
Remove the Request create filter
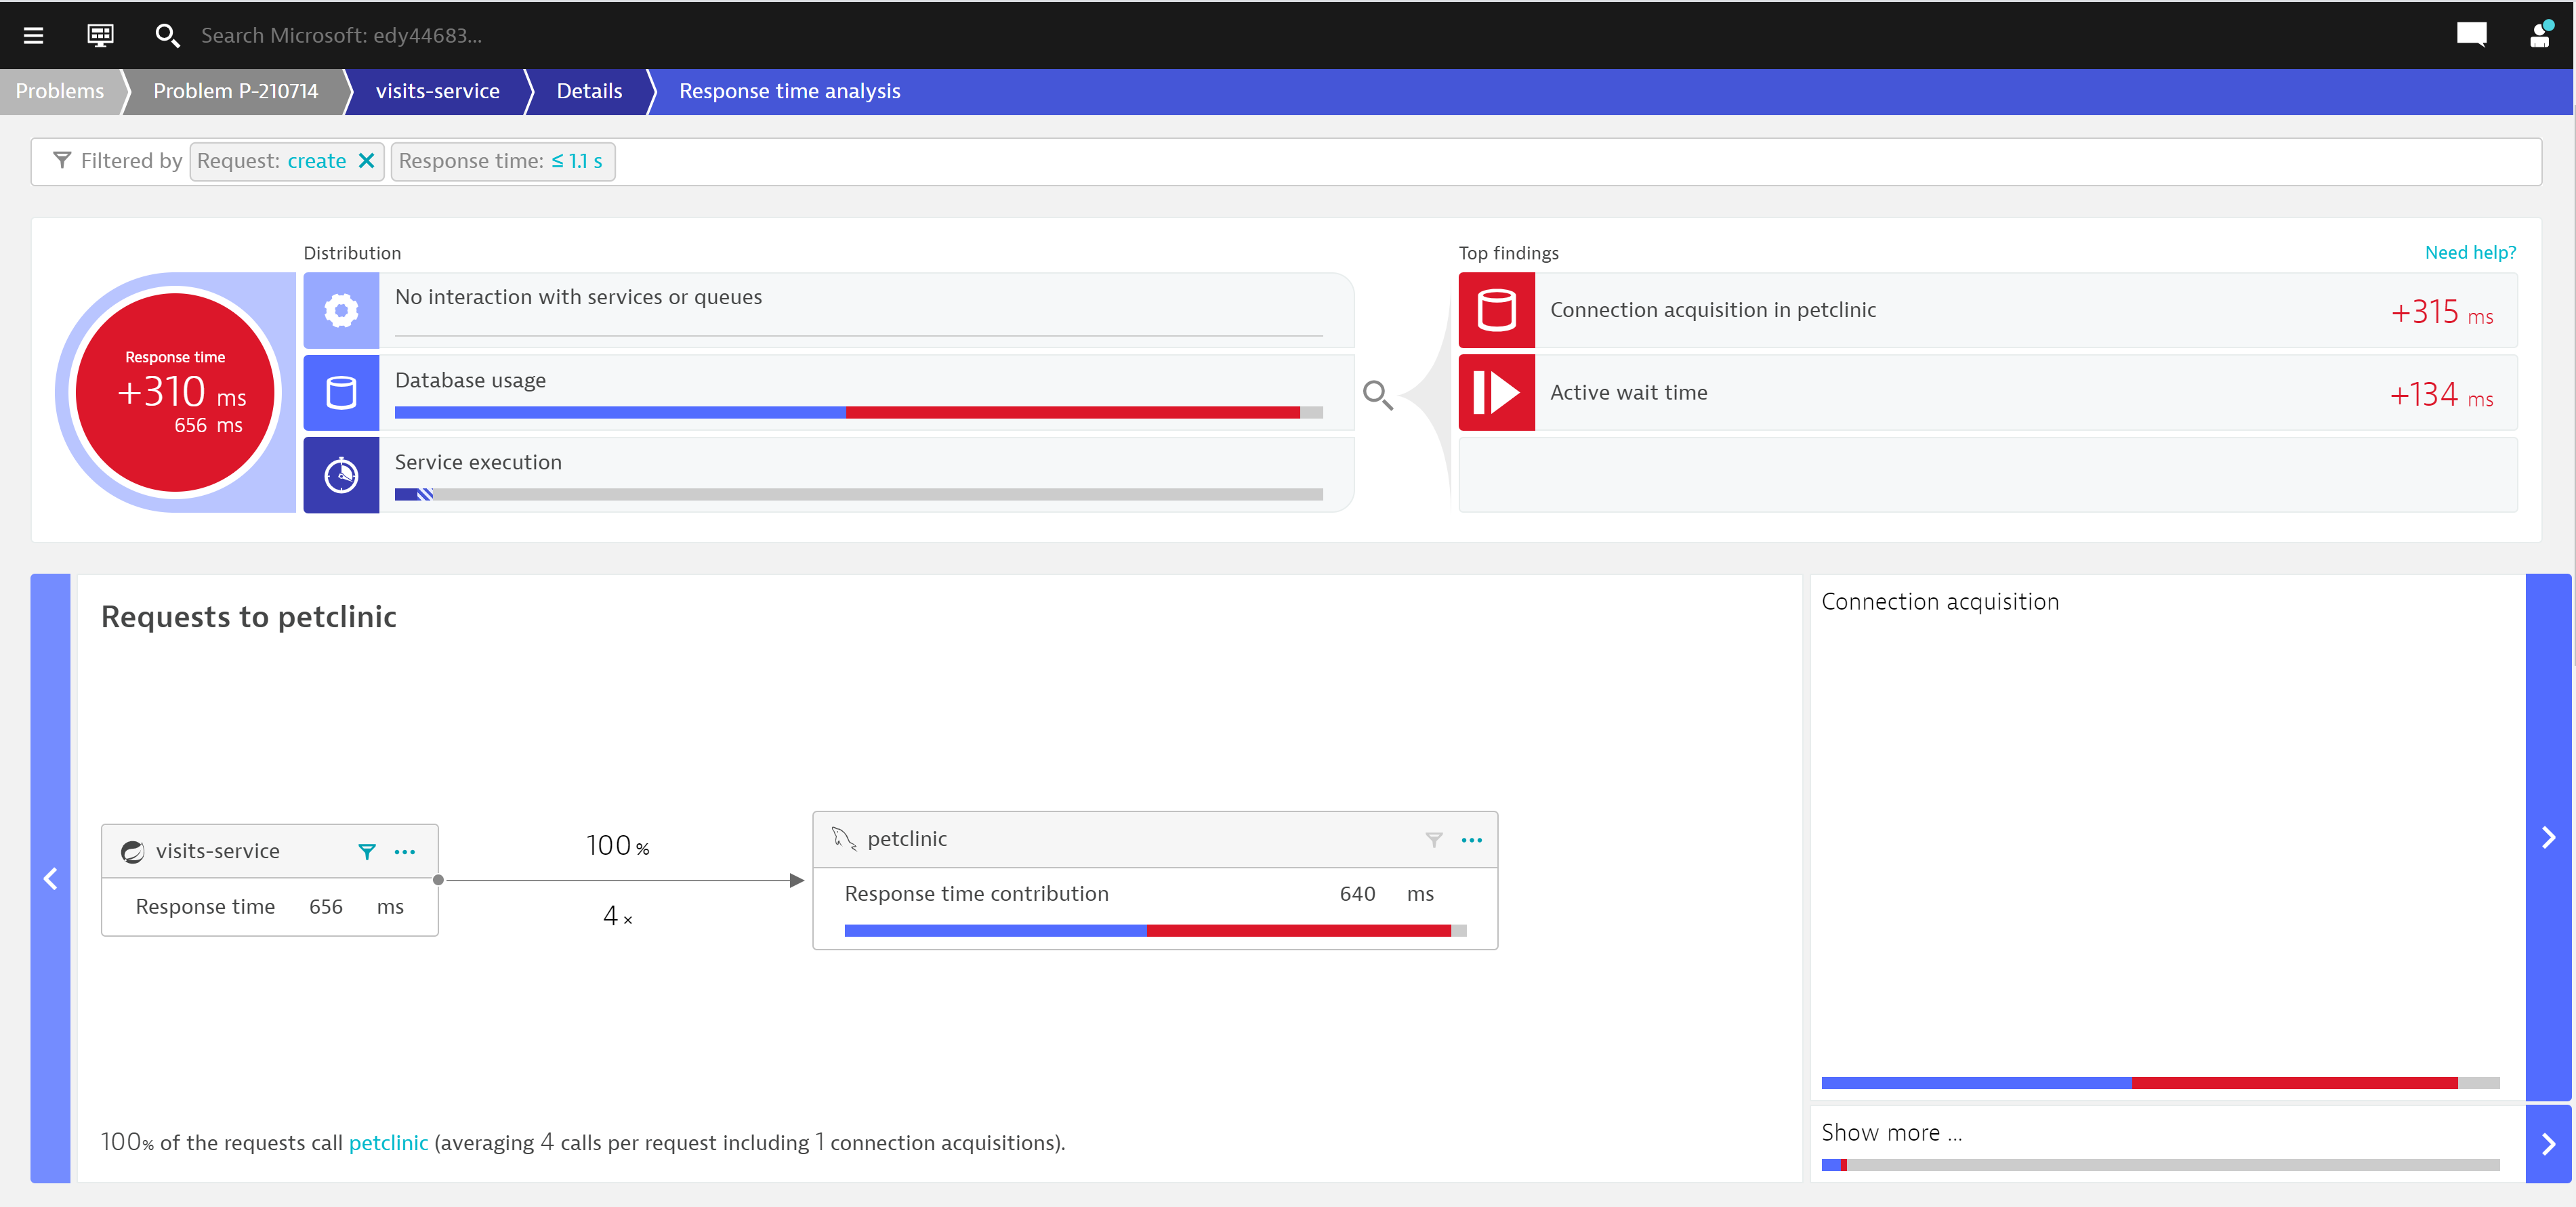click(367, 161)
